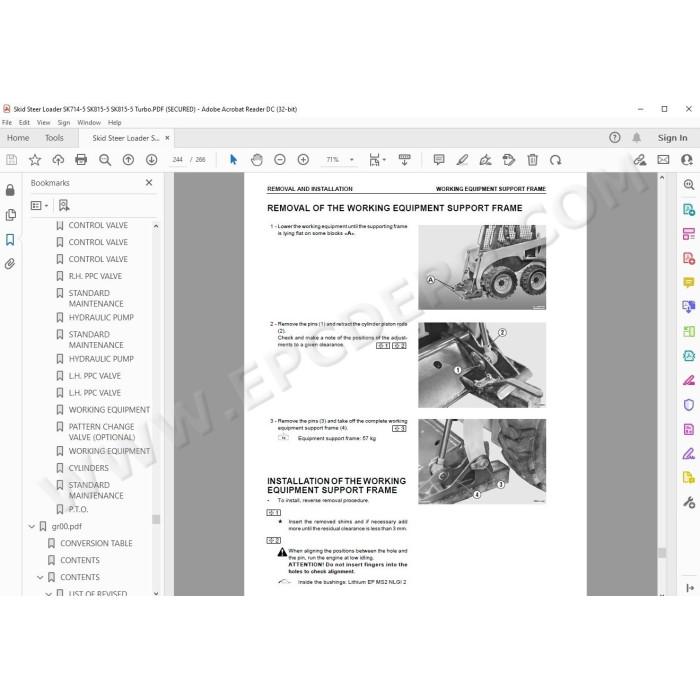The image size is (700, 700).
Task: Click the security lock icon in left rail
Action: tap(10, 191)
